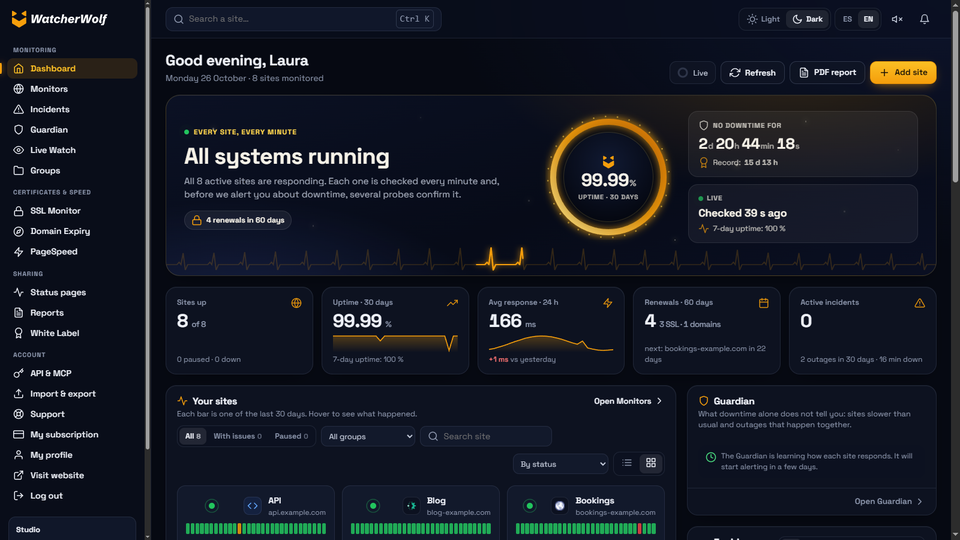
Task: Click the Reports document icon
Action: (18, 313)
